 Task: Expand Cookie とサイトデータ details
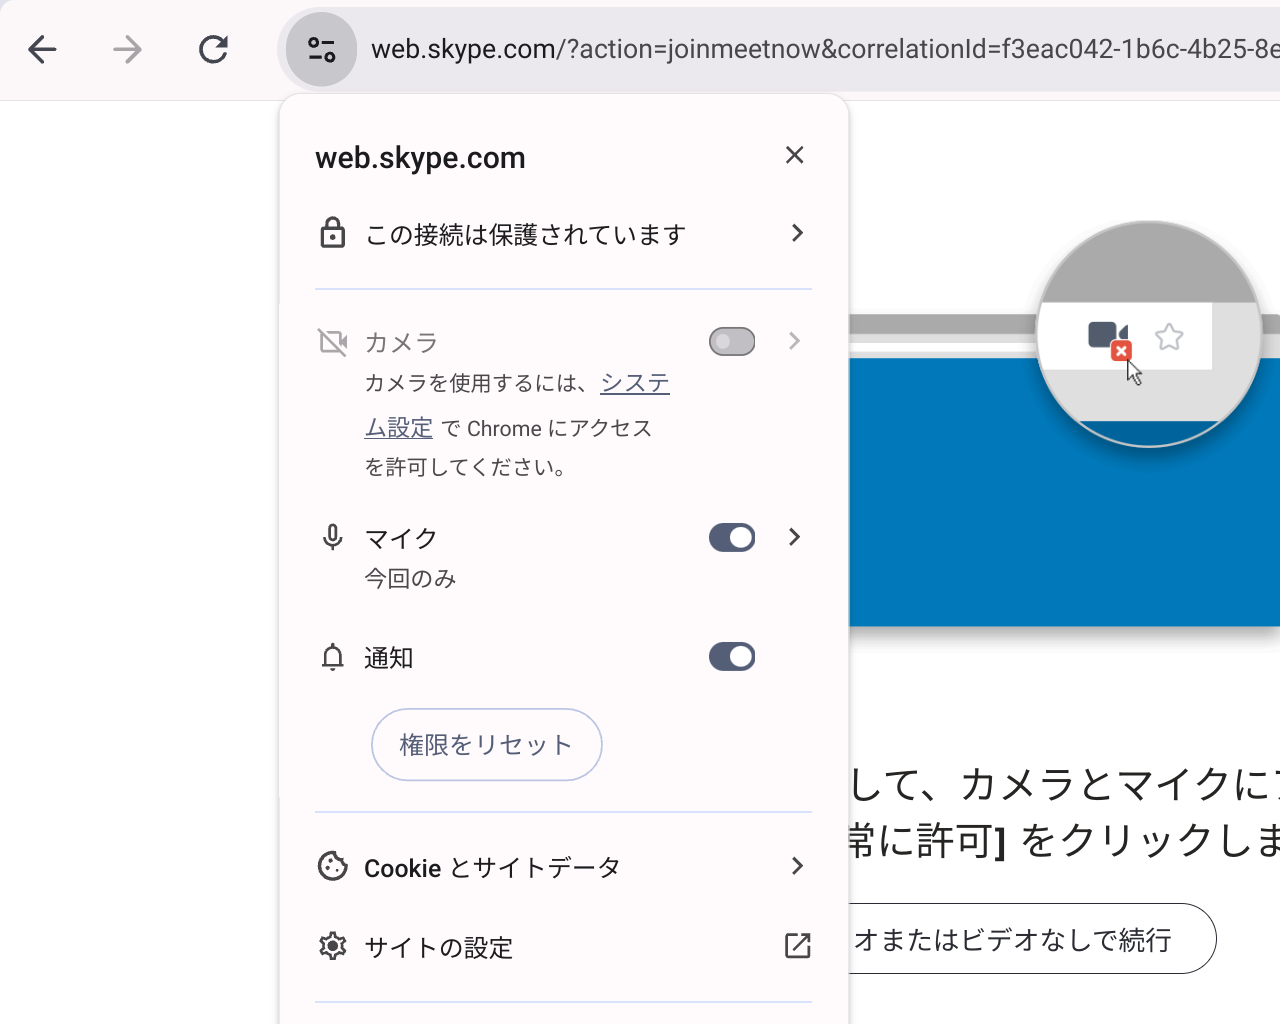[795, 867]
